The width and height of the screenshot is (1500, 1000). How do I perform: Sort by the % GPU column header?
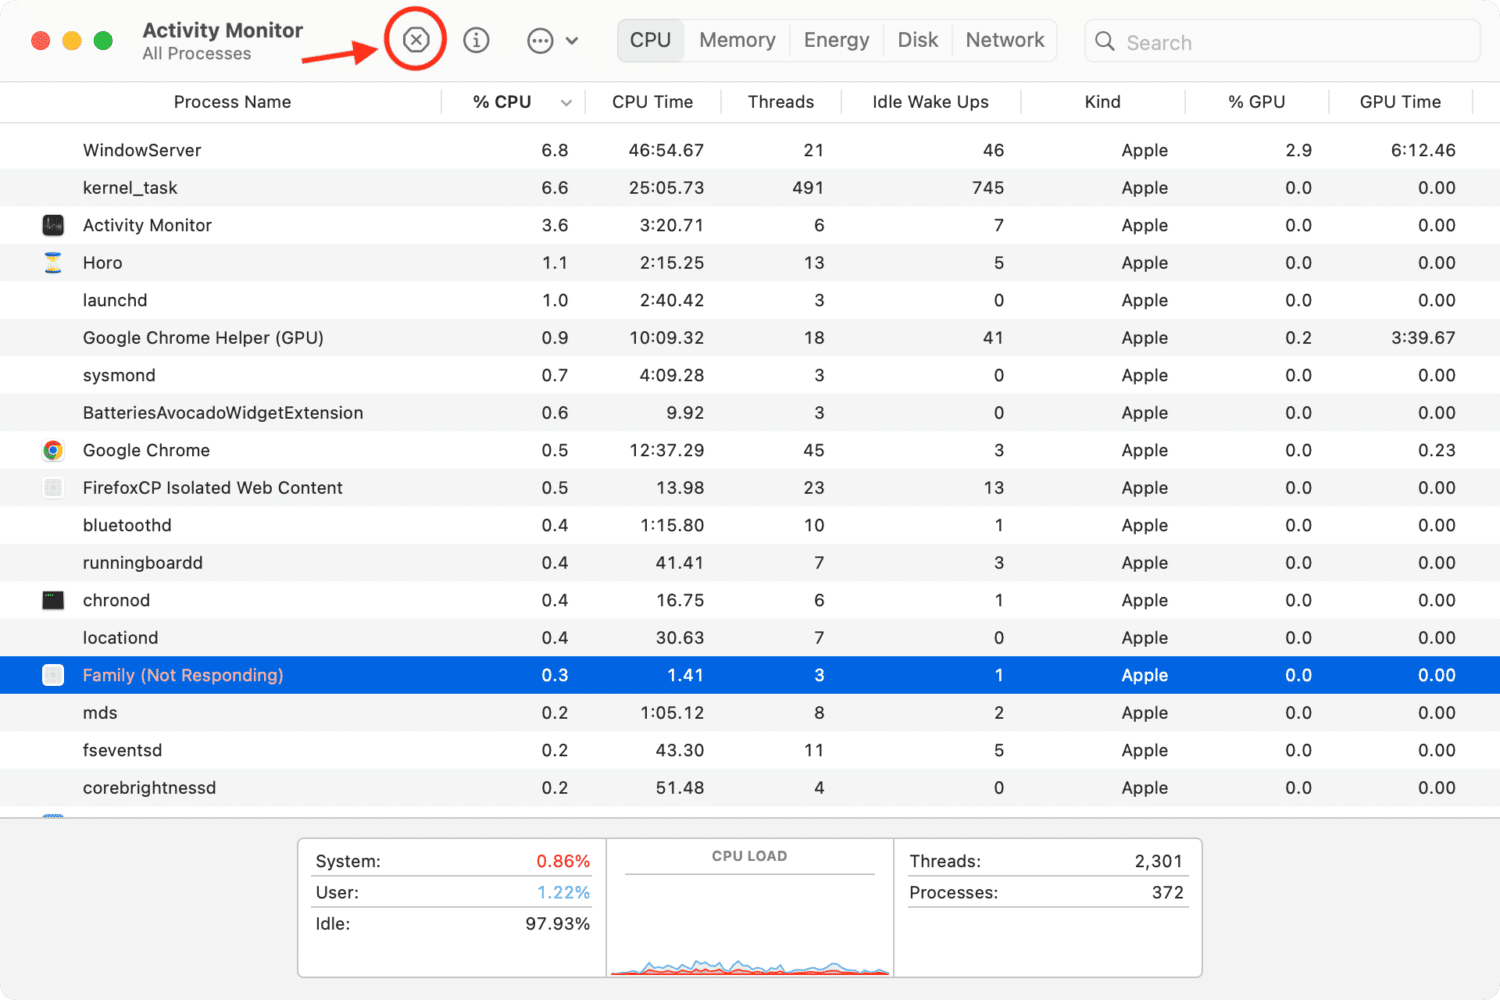pyautogui.click(x=1257, y=102)
